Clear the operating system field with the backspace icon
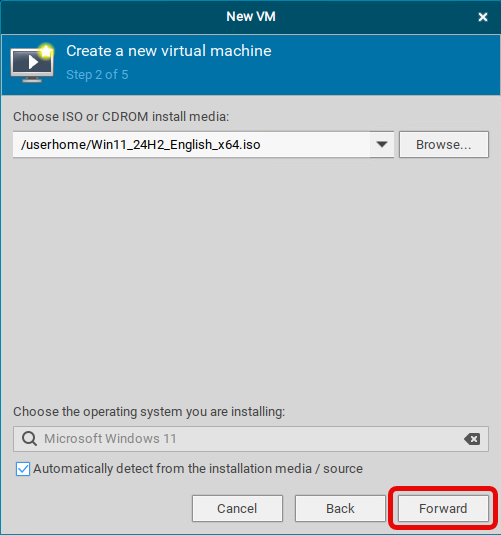The height and width of the screenshot is (535, 501). click(x=472, y=439)
